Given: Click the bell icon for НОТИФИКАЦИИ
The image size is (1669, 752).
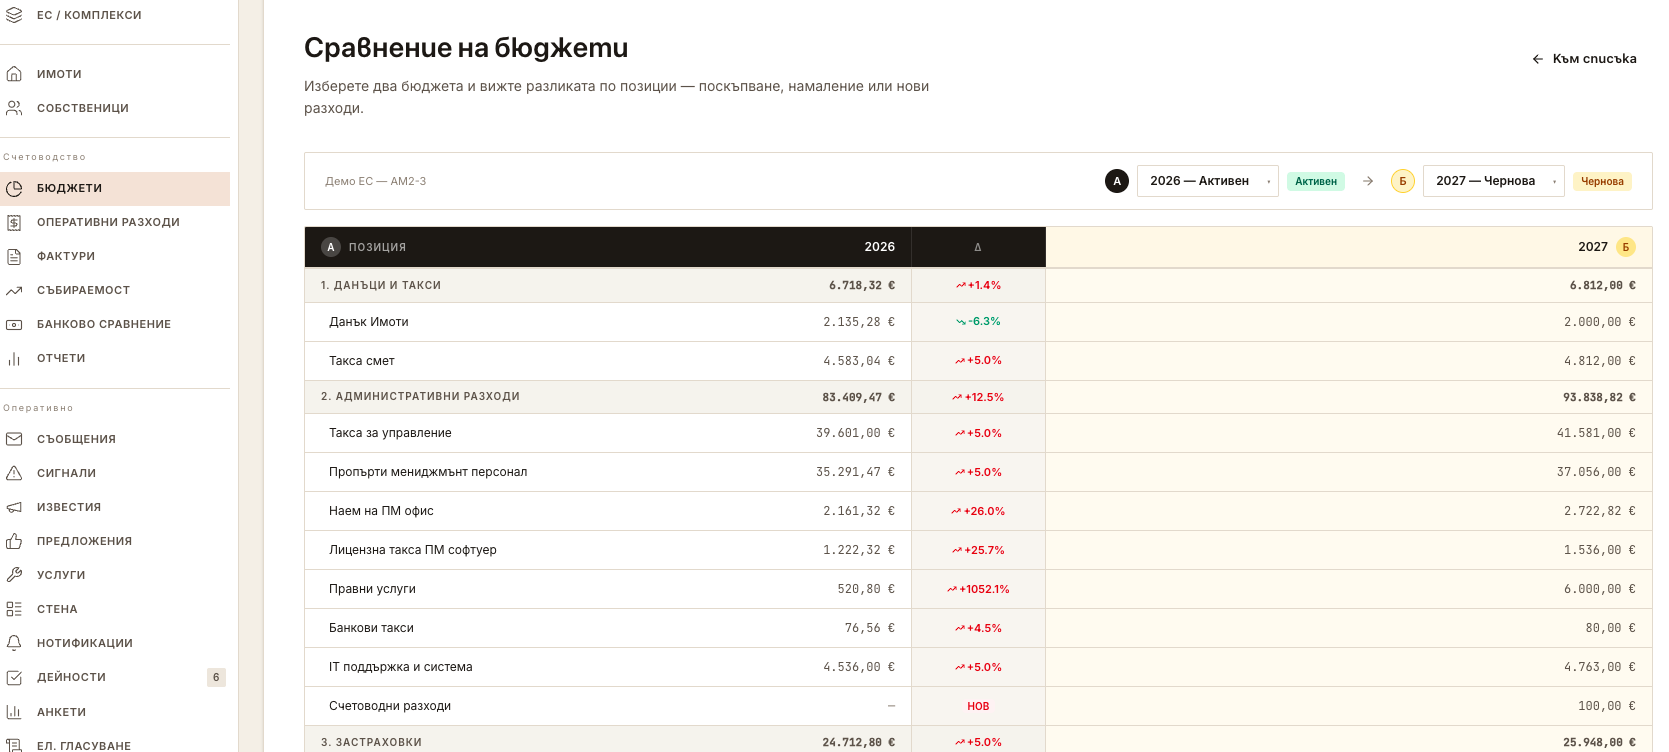Looking at the screenshot, I should point(14,643).
